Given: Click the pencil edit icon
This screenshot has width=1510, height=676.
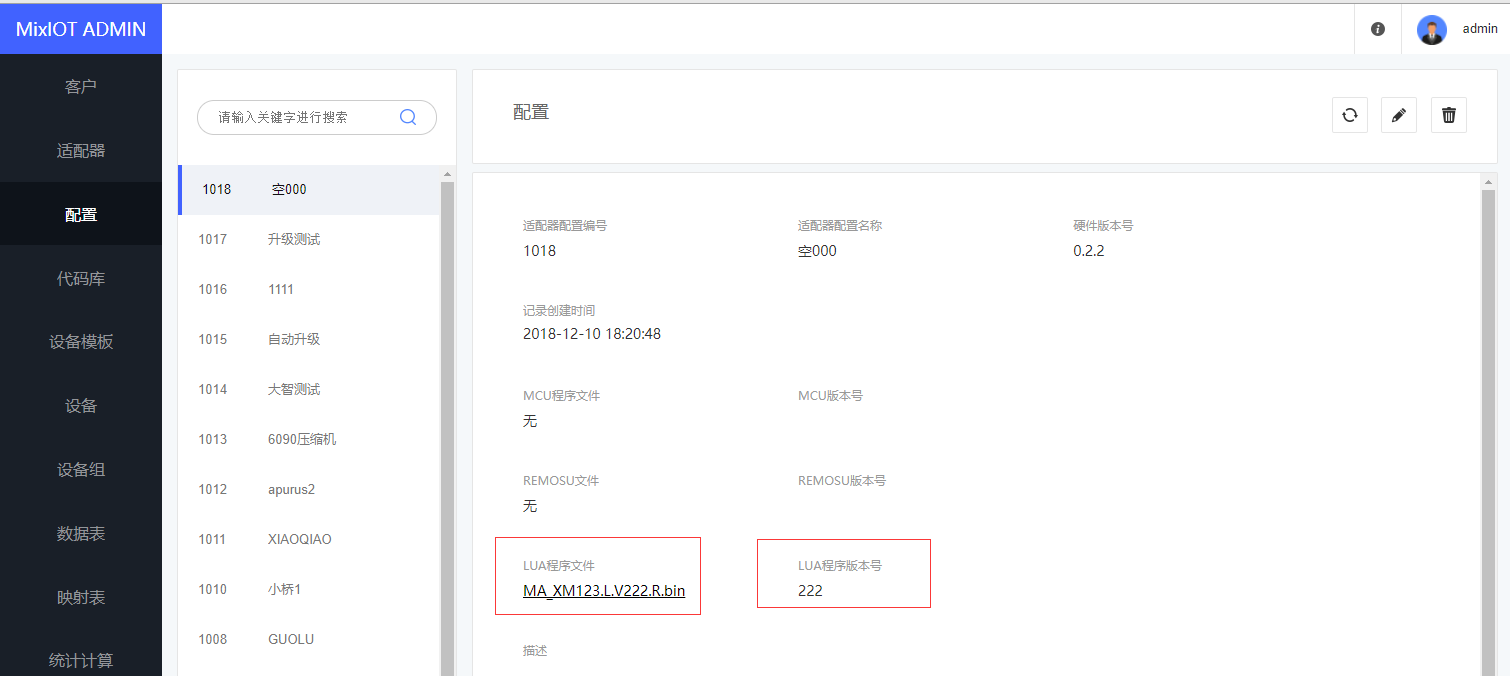Looking at the screenshot, I should [1398, 115].
